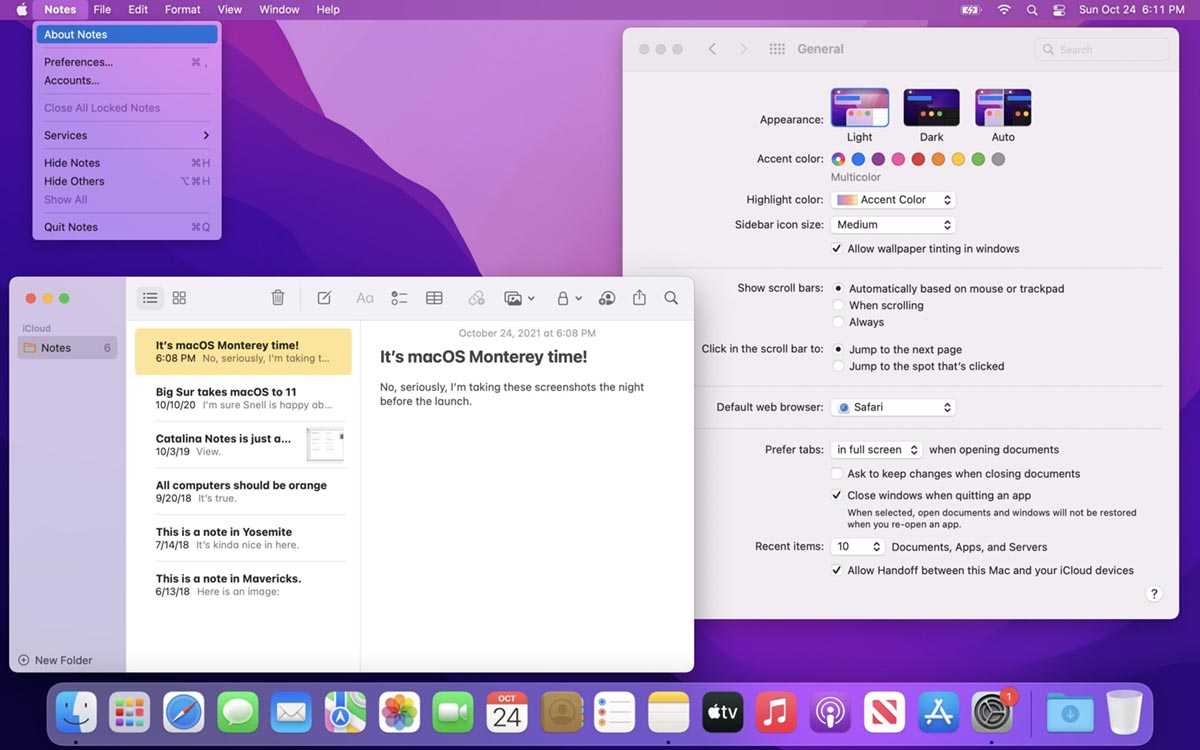Pick the green accent color swatch
1200x750 pixels.
(978, 159)
